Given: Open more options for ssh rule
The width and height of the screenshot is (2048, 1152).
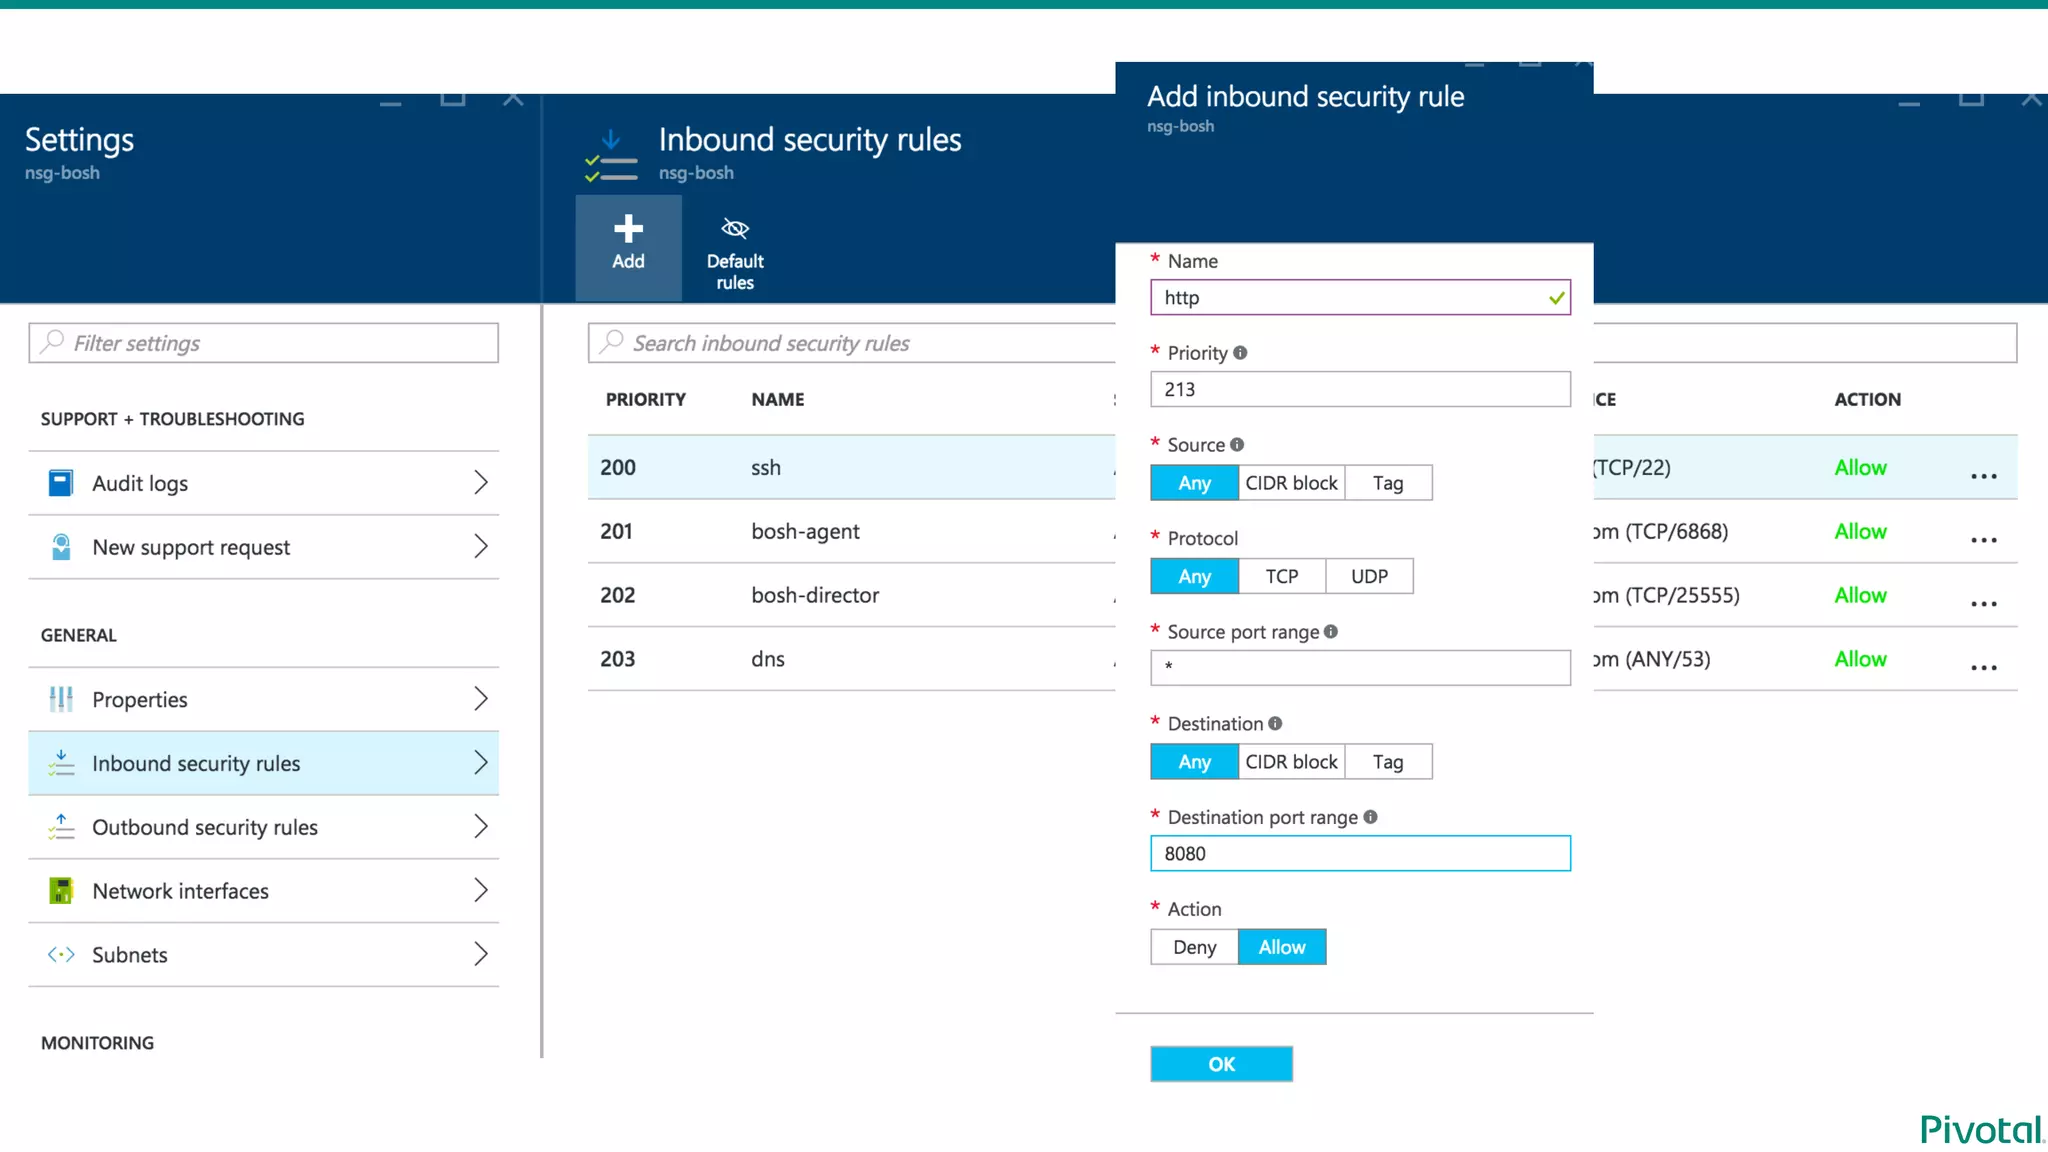Looking at the screenshot, I should pyautogui.click(x=1983, y=476).
